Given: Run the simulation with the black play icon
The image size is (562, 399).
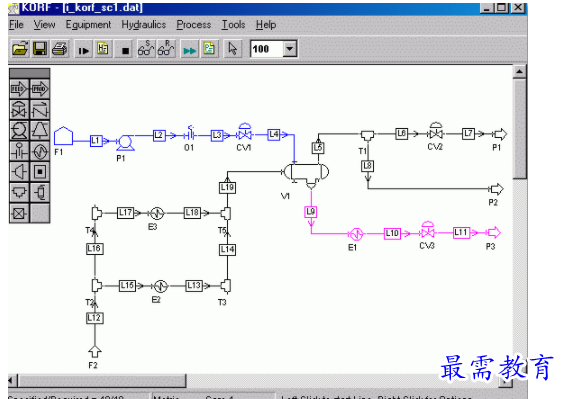Looking at the screenshot, I should (x=84, y=50).
